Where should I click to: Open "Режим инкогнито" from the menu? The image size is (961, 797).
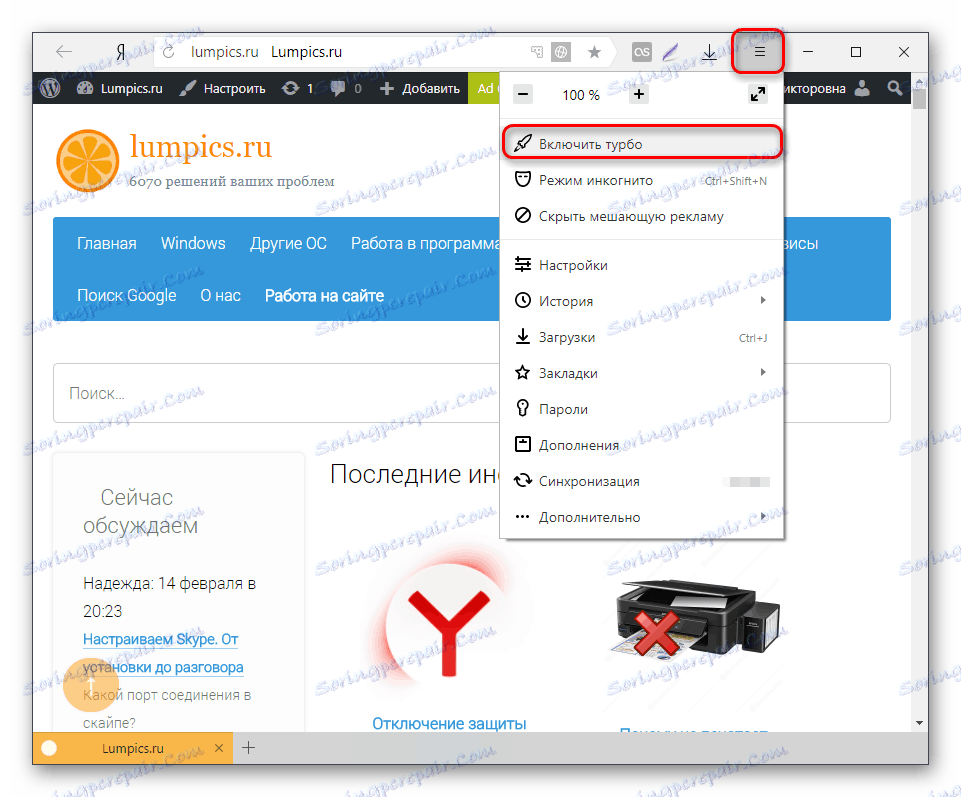[642, 180]
